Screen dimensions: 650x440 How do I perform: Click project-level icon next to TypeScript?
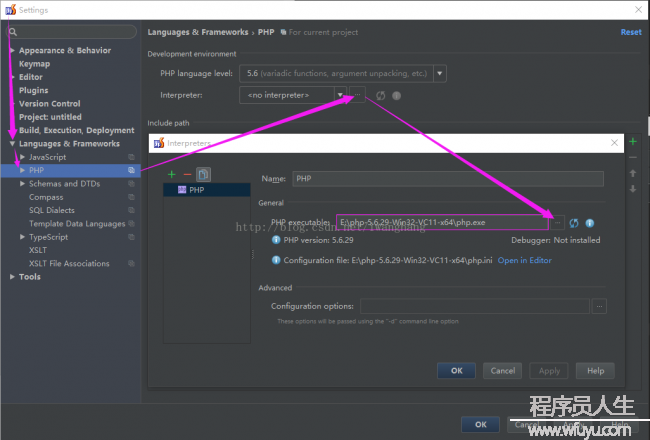pyautogui.click(x=131, y=237)
